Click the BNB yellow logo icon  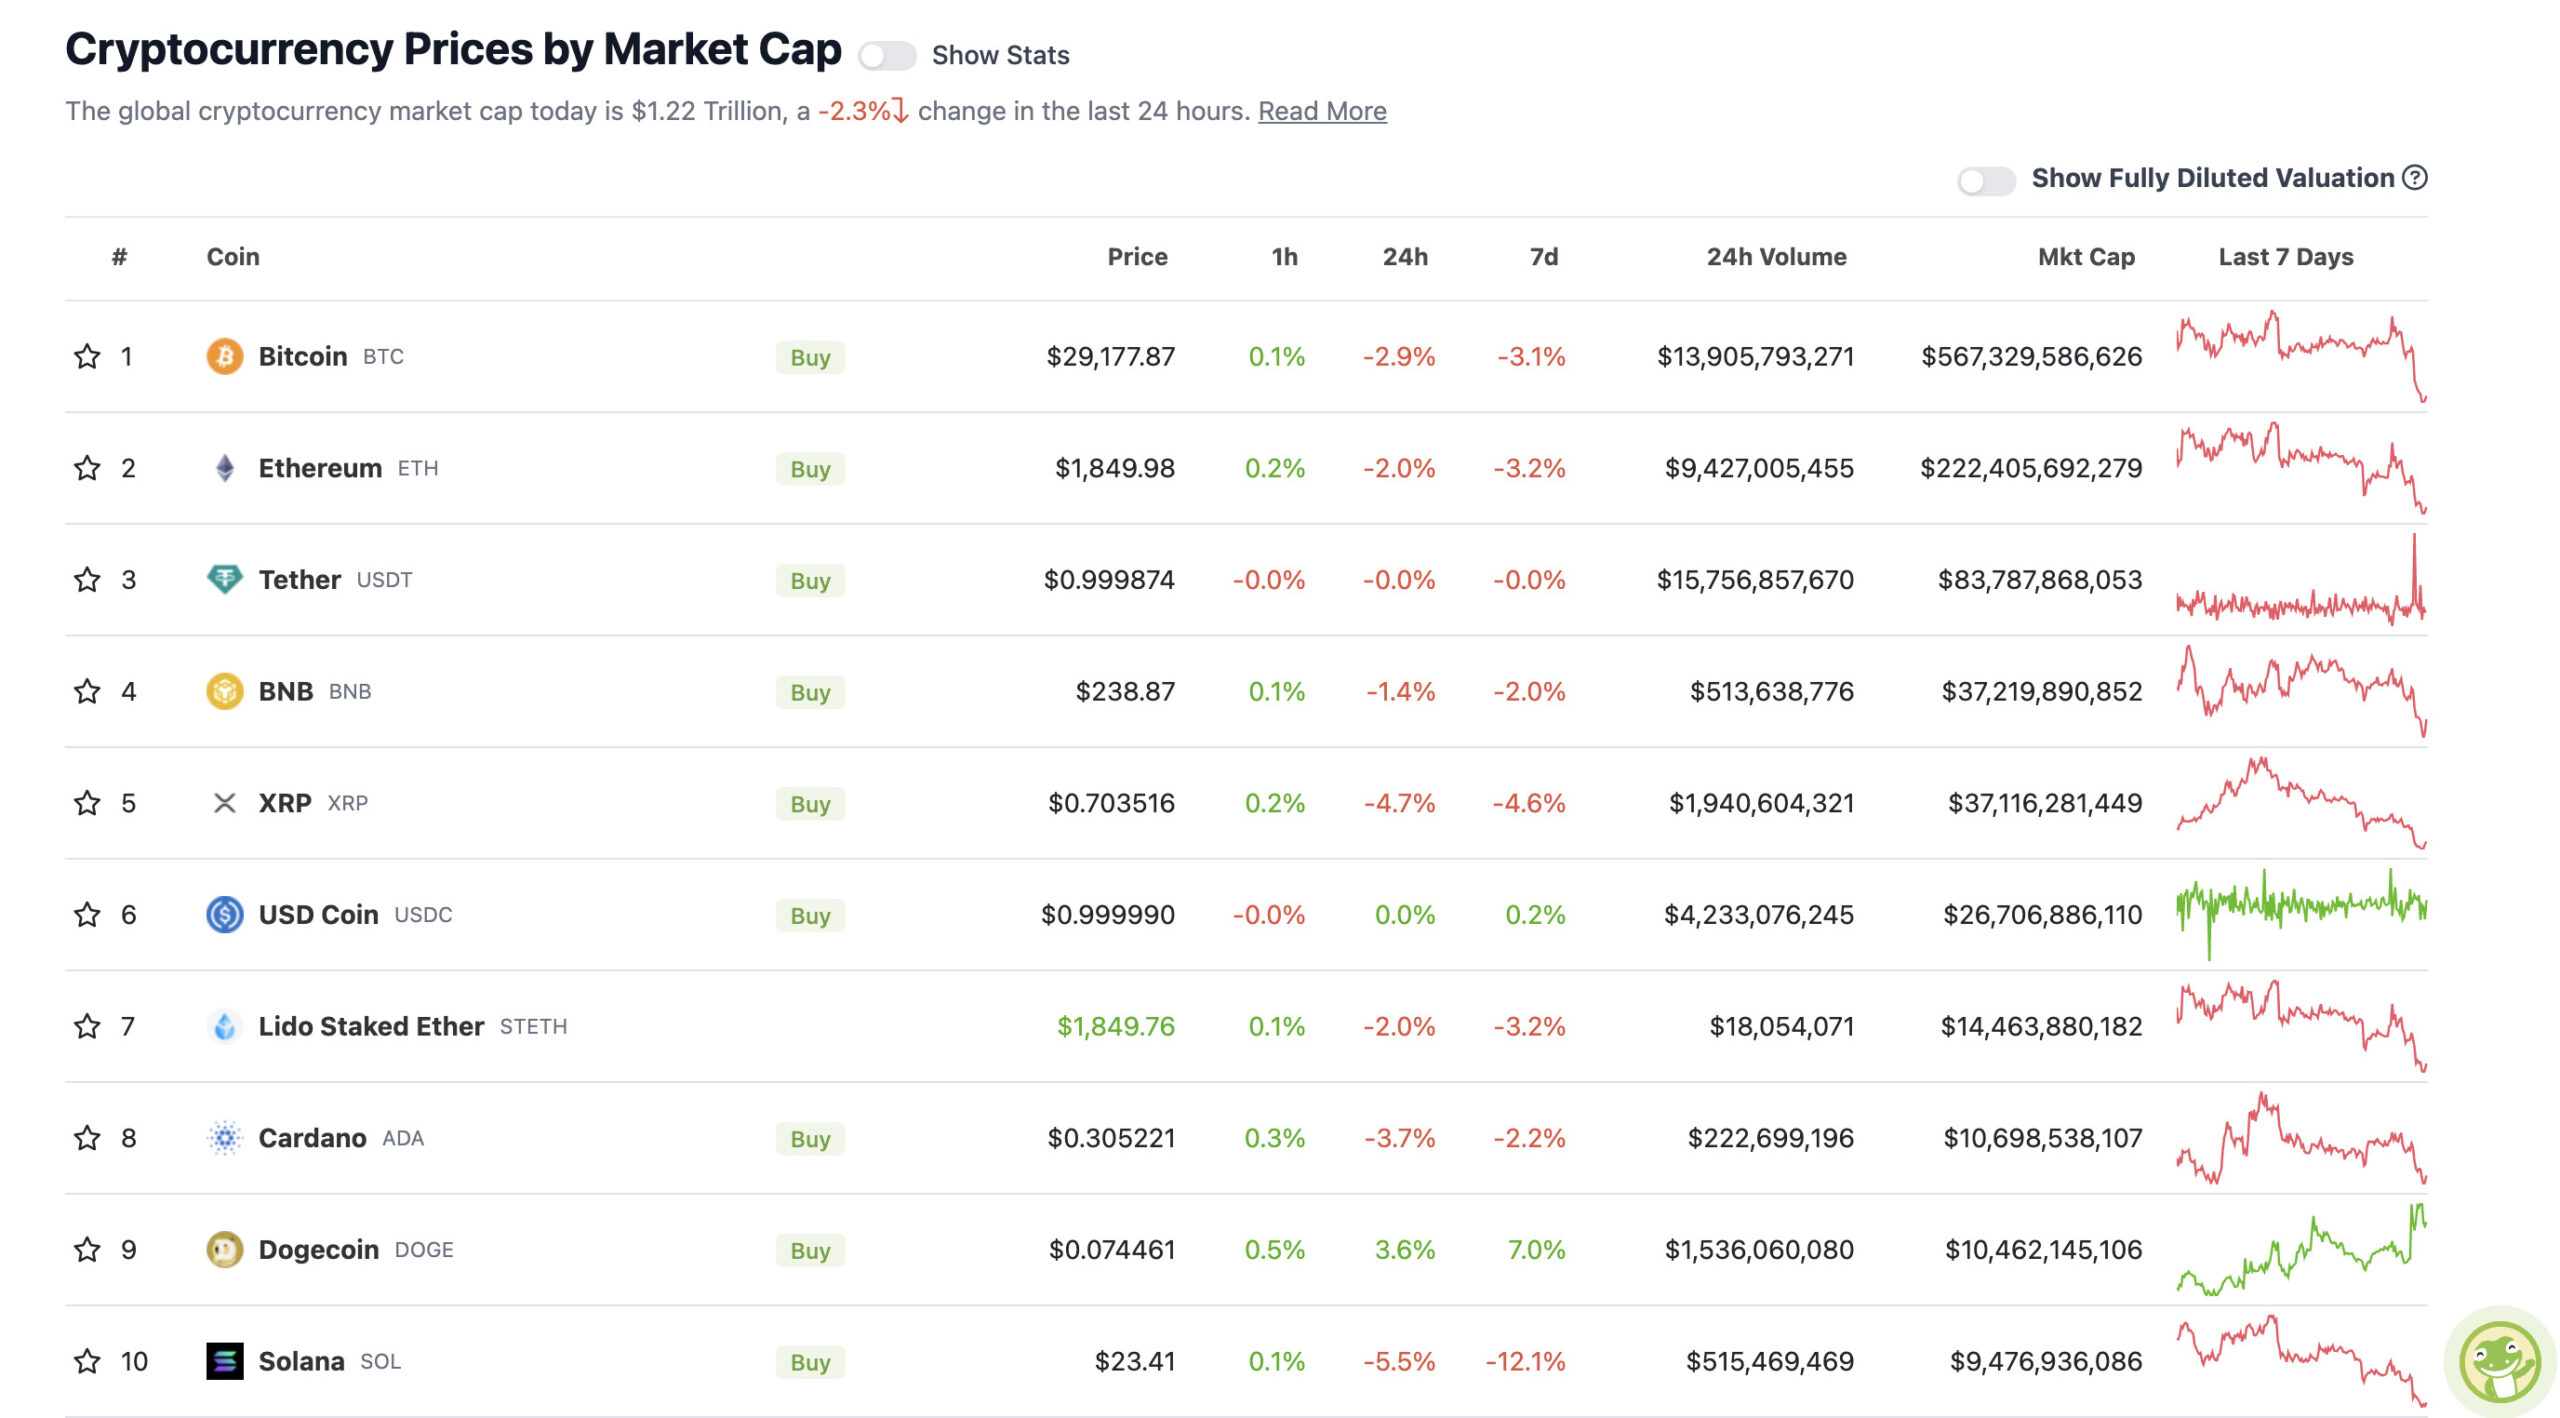click(225, 691)
